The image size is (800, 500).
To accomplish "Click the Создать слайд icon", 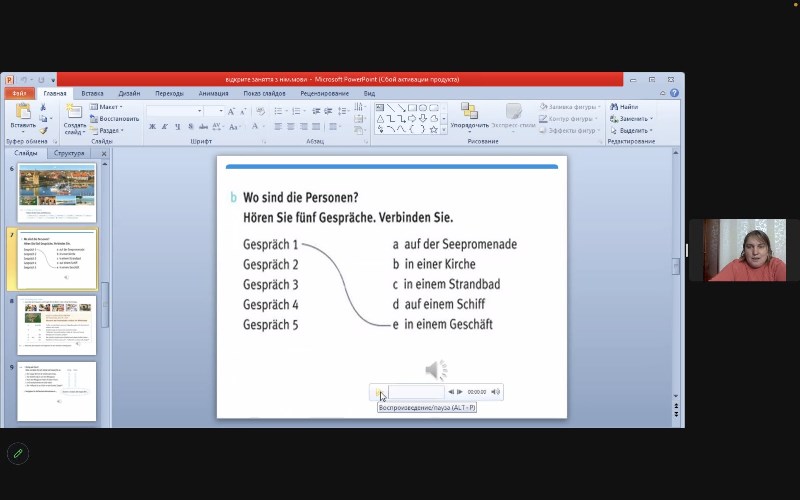I will coord(75,114).
